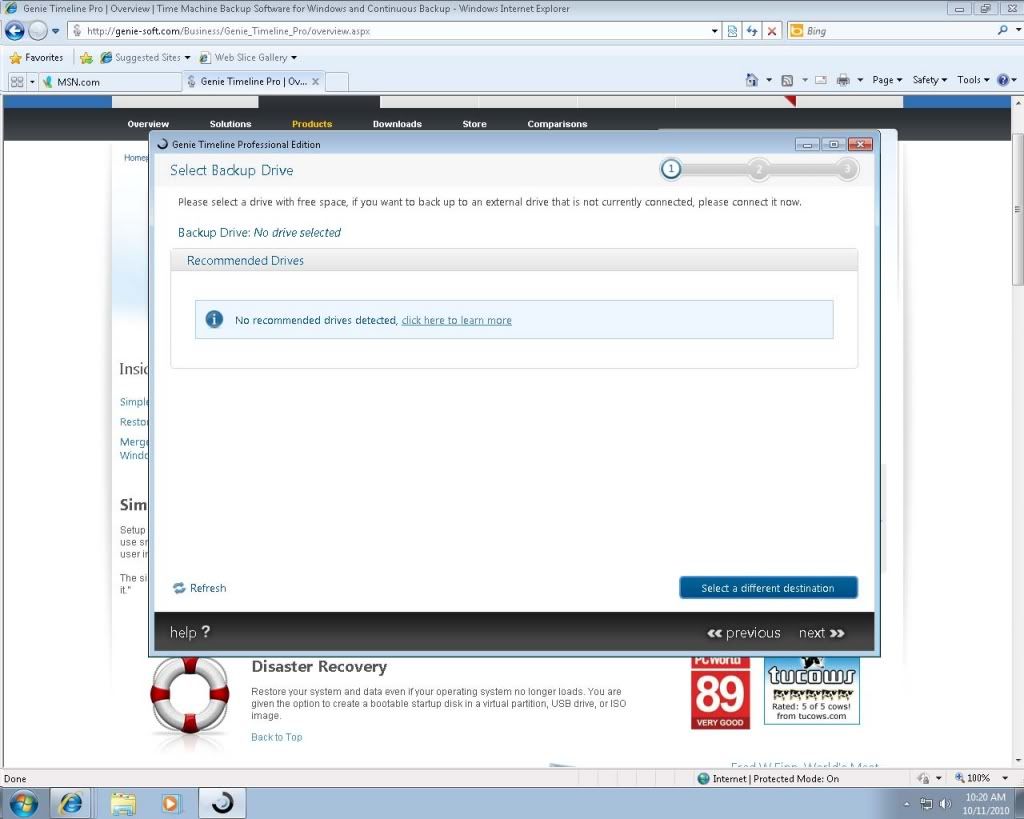The image size is (1024, 819).
Task: Toggle Compatibility View icon in address bar
Action: 733,31
